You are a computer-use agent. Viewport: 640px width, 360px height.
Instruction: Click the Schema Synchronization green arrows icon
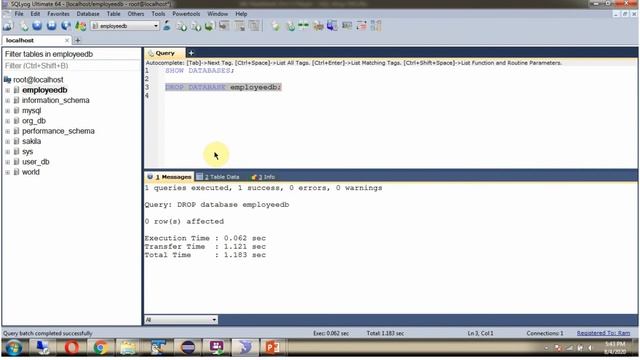pyautogui.click(x=303, y=26)
